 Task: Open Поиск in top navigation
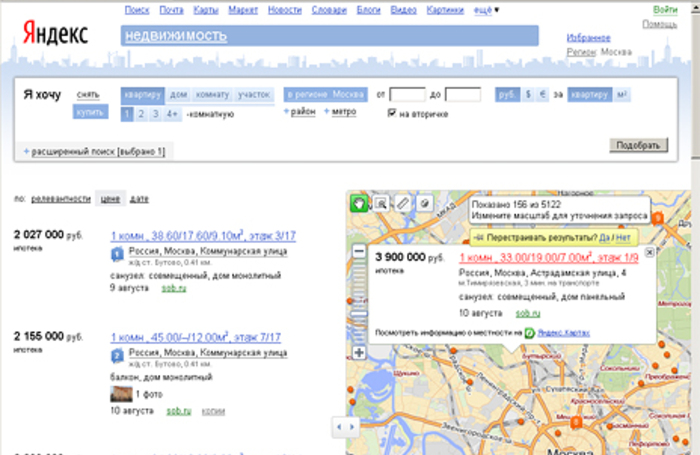pyautogui.click(x=137, y=10)
